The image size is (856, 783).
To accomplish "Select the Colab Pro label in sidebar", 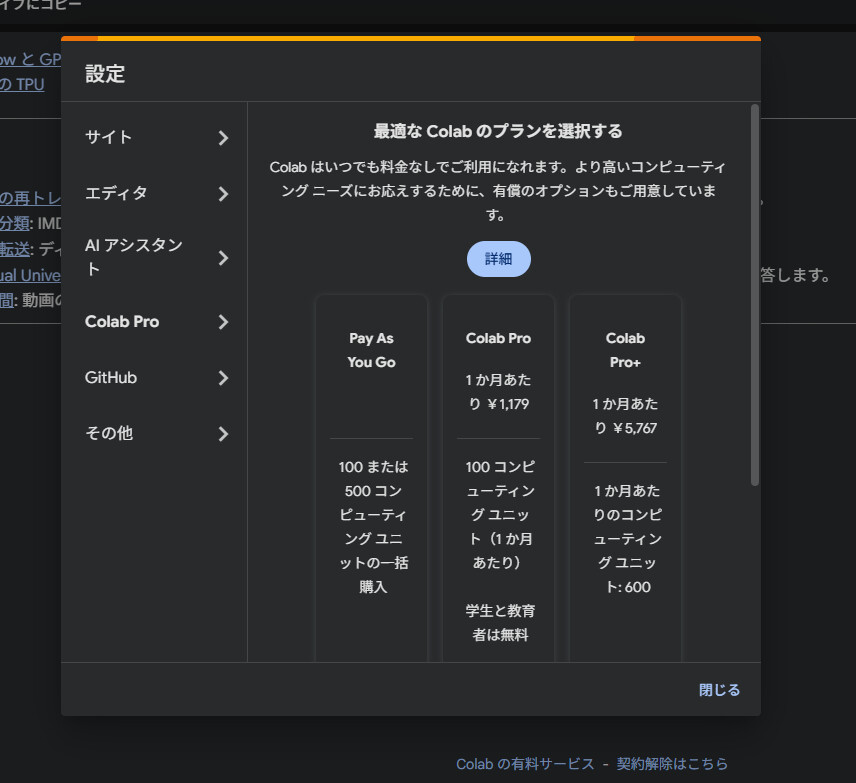I will point(122,322).
